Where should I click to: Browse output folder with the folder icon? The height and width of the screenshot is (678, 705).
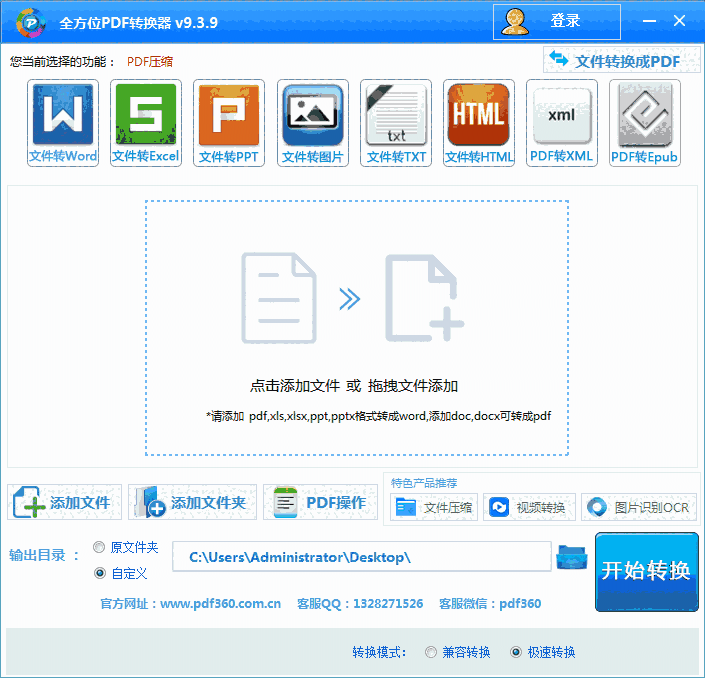pos(571,557)
